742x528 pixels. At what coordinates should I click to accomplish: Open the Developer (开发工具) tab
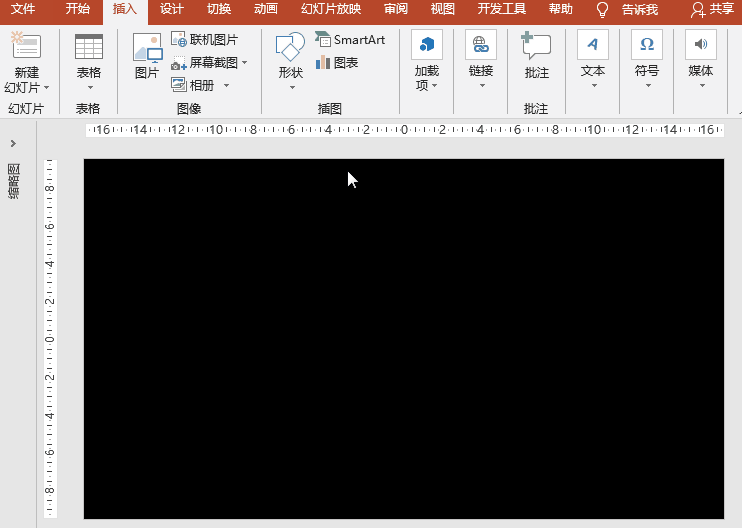click(x=502, y=9)
